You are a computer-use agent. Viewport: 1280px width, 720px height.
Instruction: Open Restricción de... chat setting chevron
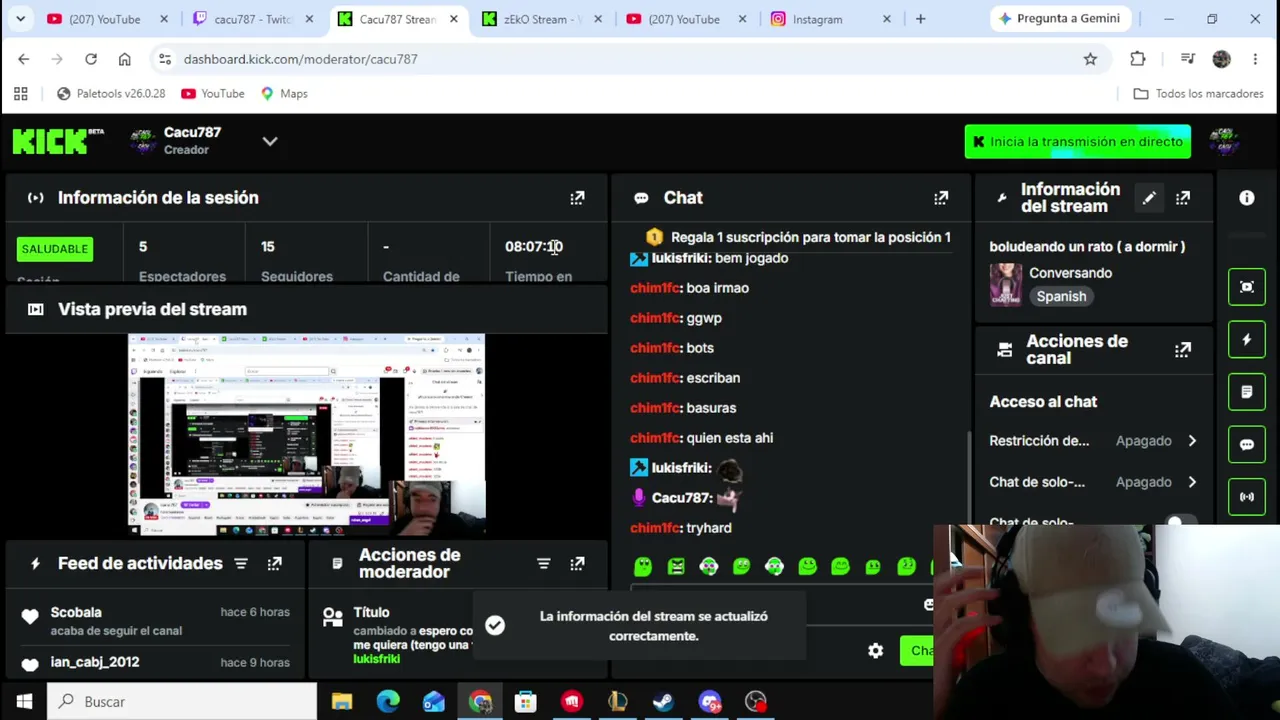coord(1192,441)
